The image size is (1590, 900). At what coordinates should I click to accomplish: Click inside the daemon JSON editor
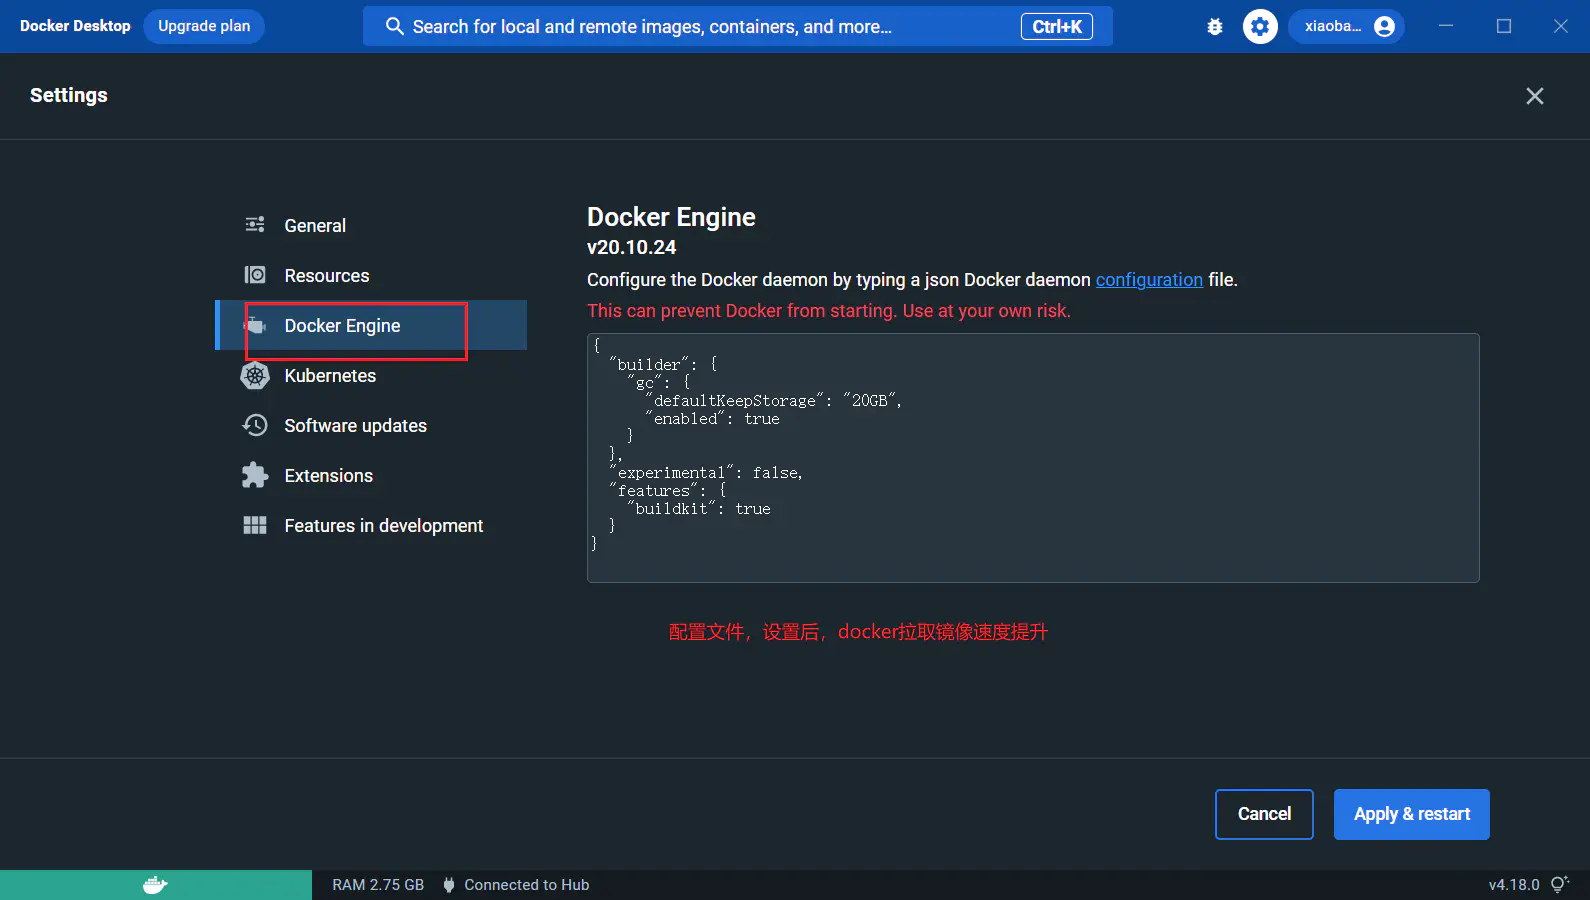click(x=1033, y=458)
